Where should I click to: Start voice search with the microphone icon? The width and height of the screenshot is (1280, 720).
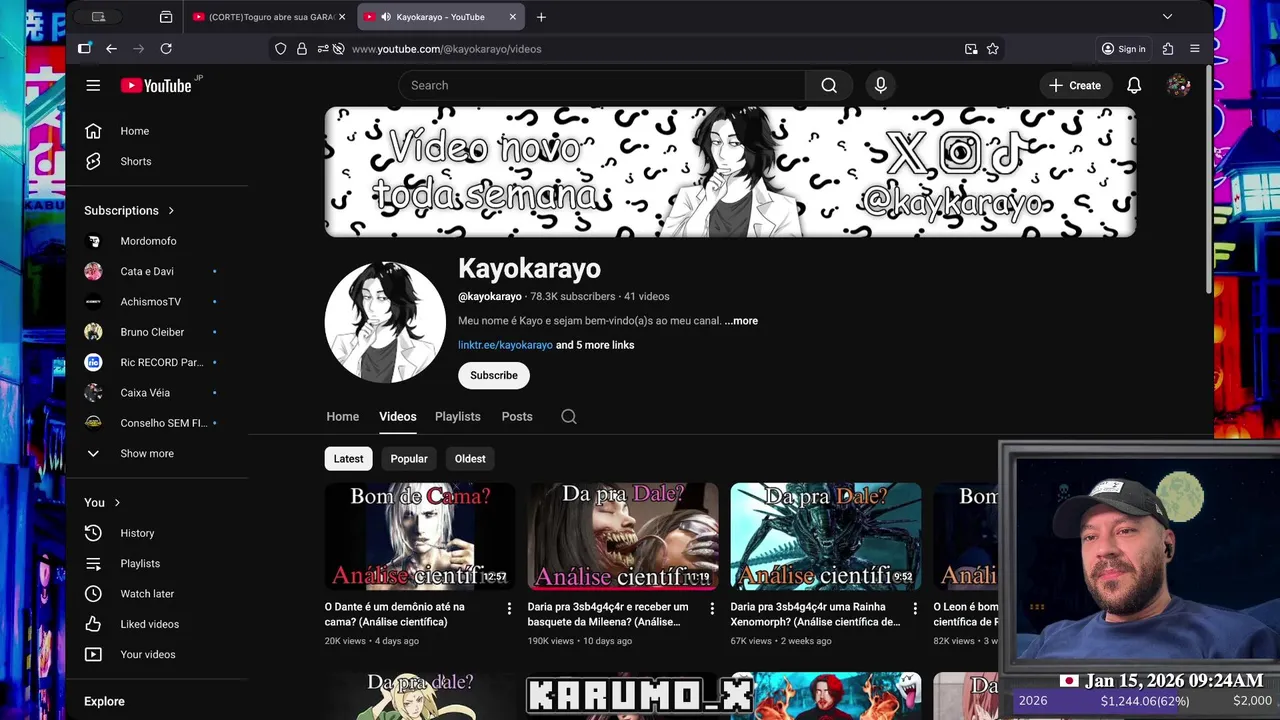881,85
